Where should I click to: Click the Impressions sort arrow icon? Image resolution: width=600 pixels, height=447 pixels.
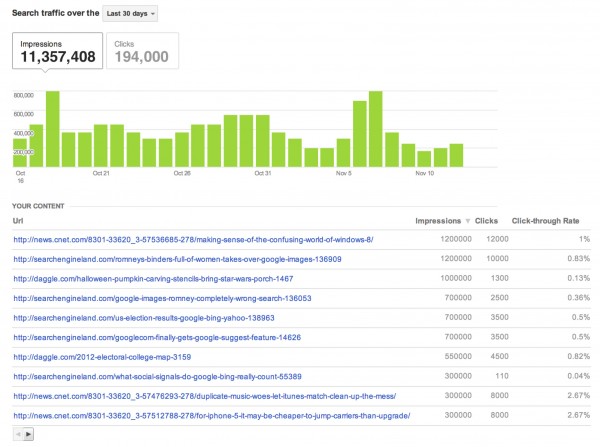[x=467, y=221]
